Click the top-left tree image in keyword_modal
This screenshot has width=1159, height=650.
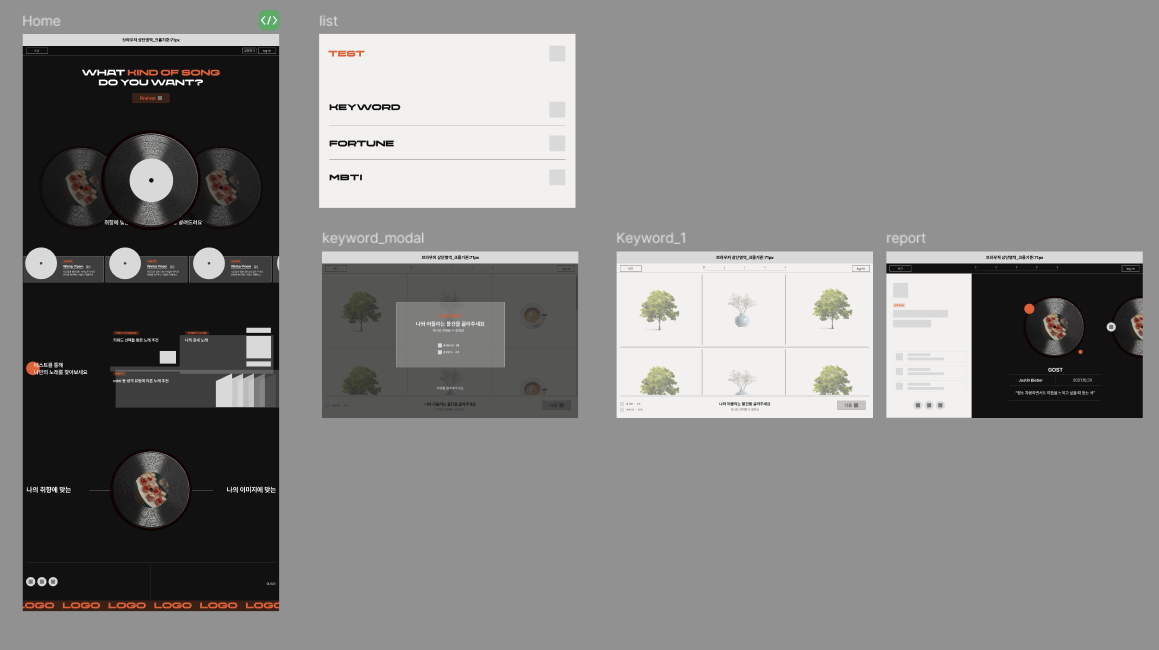coord(361,311)
